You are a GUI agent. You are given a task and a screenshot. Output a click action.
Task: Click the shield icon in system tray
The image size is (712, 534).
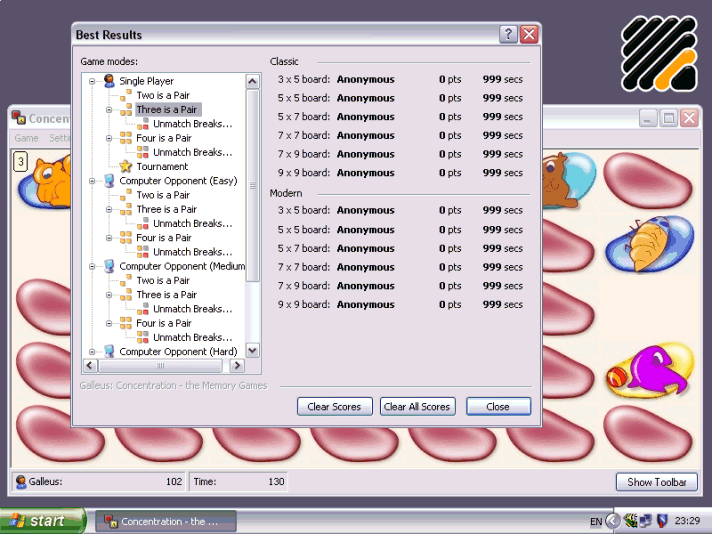(662, 521)
